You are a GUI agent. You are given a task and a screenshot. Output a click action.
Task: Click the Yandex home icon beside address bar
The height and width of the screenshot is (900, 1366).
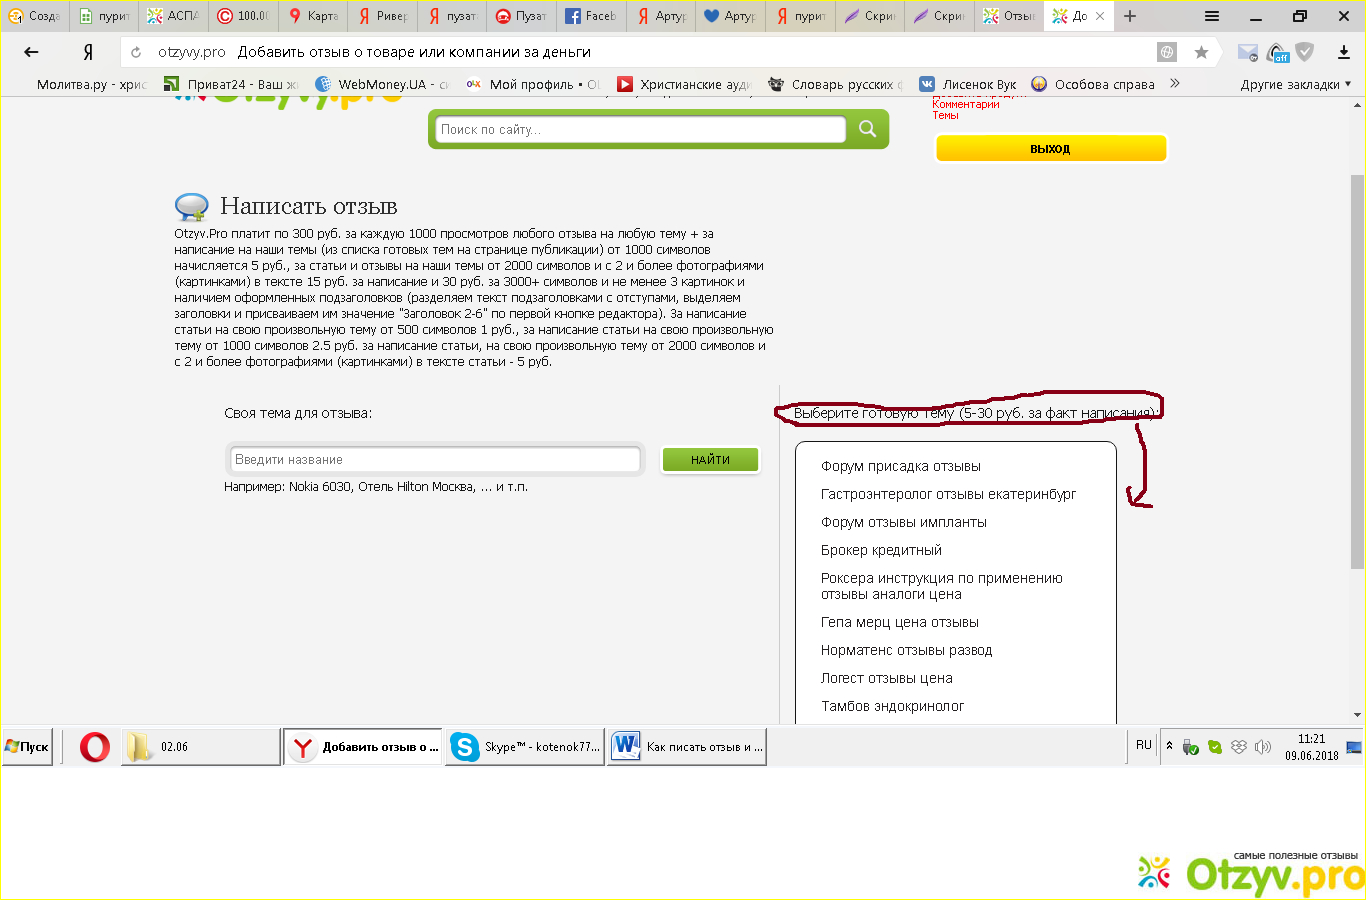88,52
